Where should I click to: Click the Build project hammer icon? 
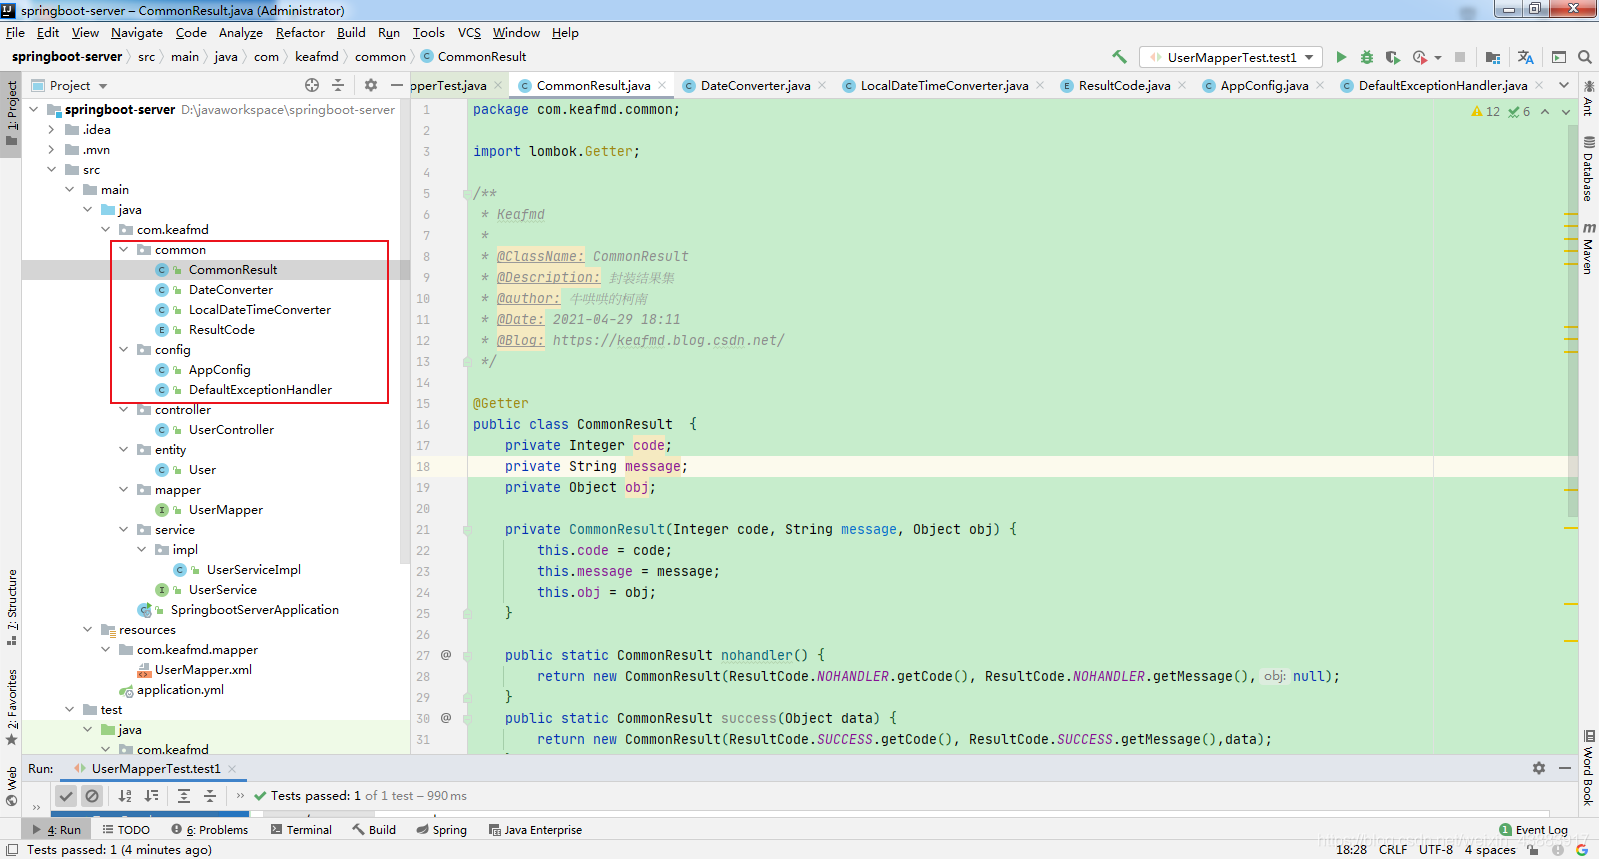click(x=1119, y=57)
